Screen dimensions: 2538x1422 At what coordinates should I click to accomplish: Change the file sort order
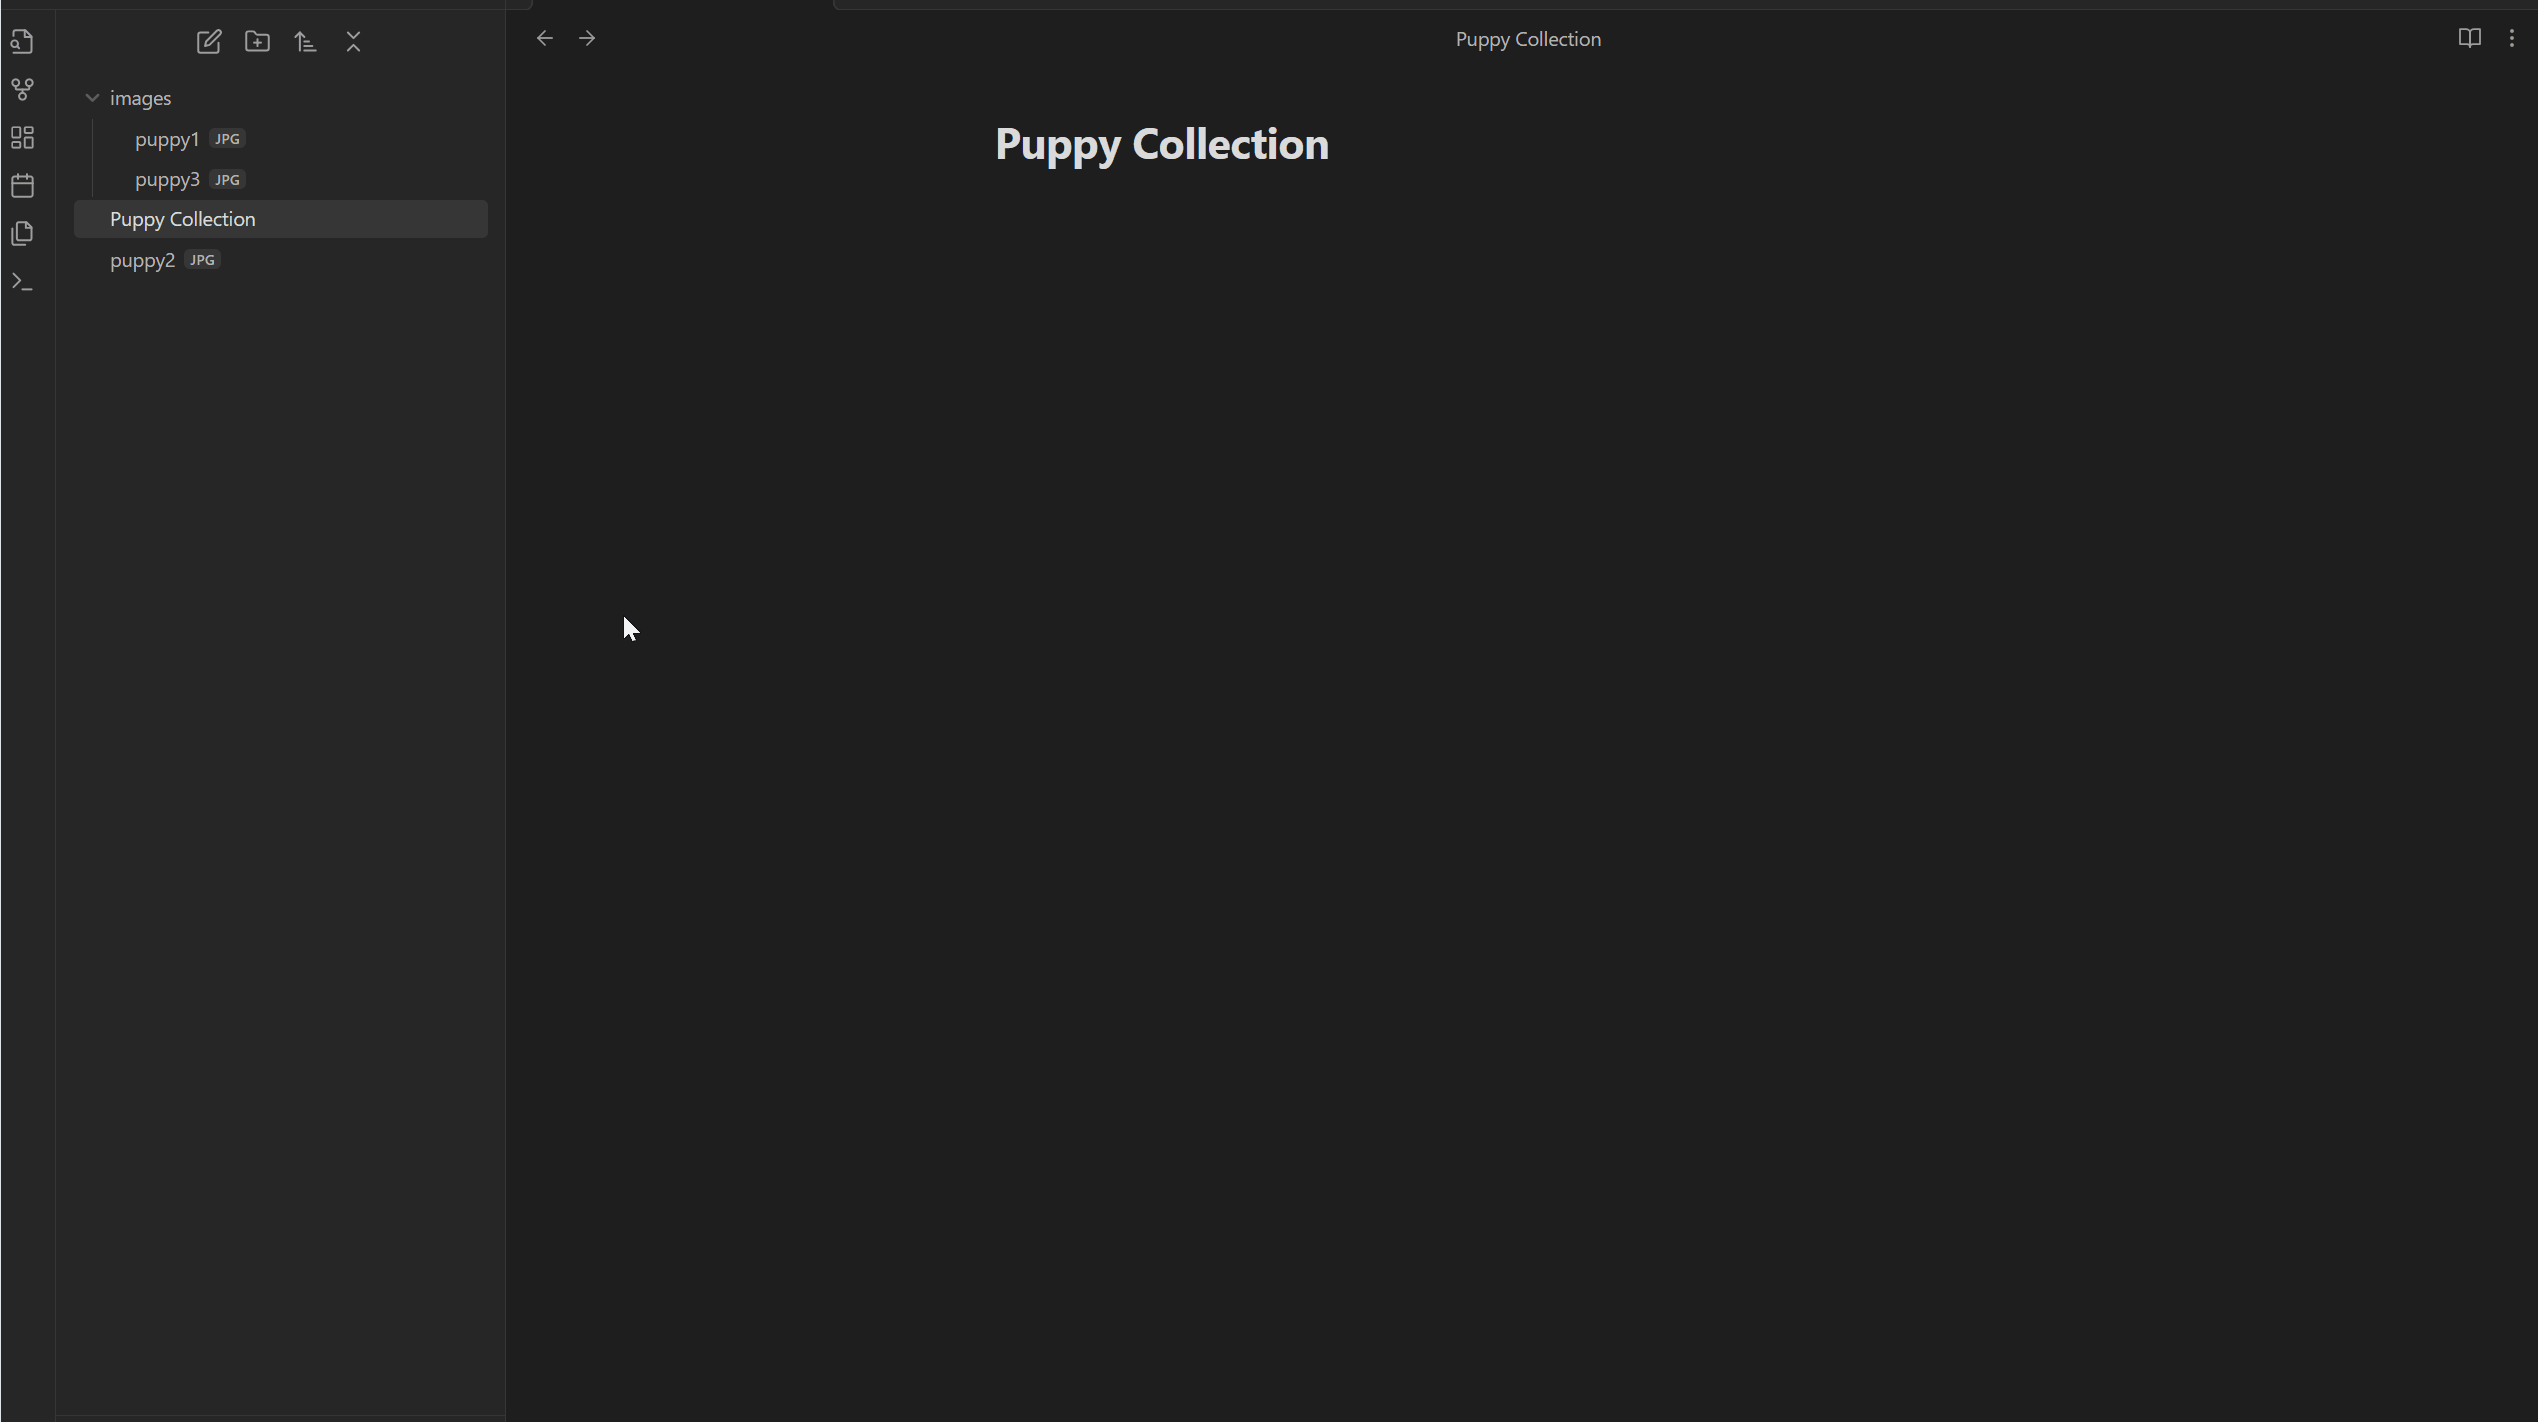305,42
